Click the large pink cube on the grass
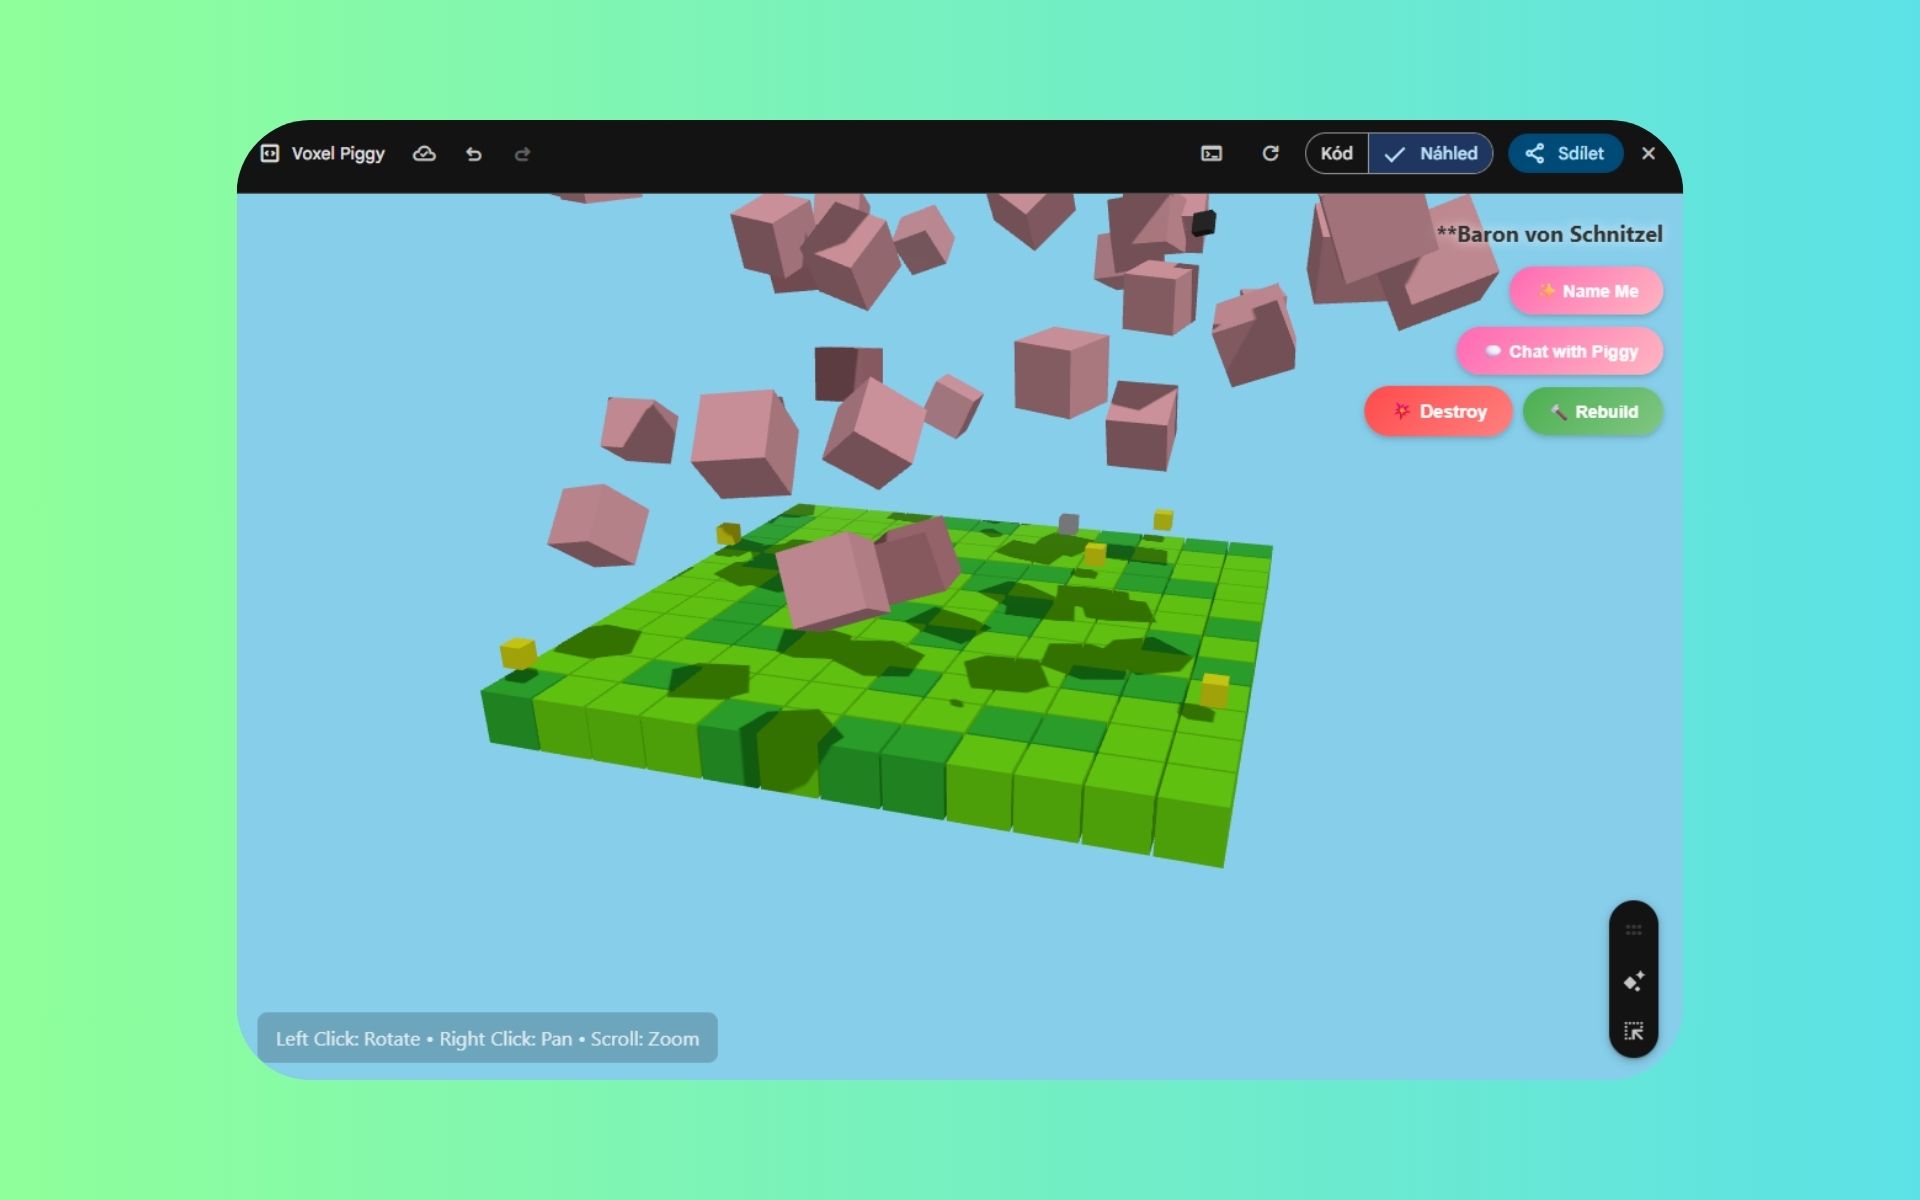 click(x=832, y=582)
